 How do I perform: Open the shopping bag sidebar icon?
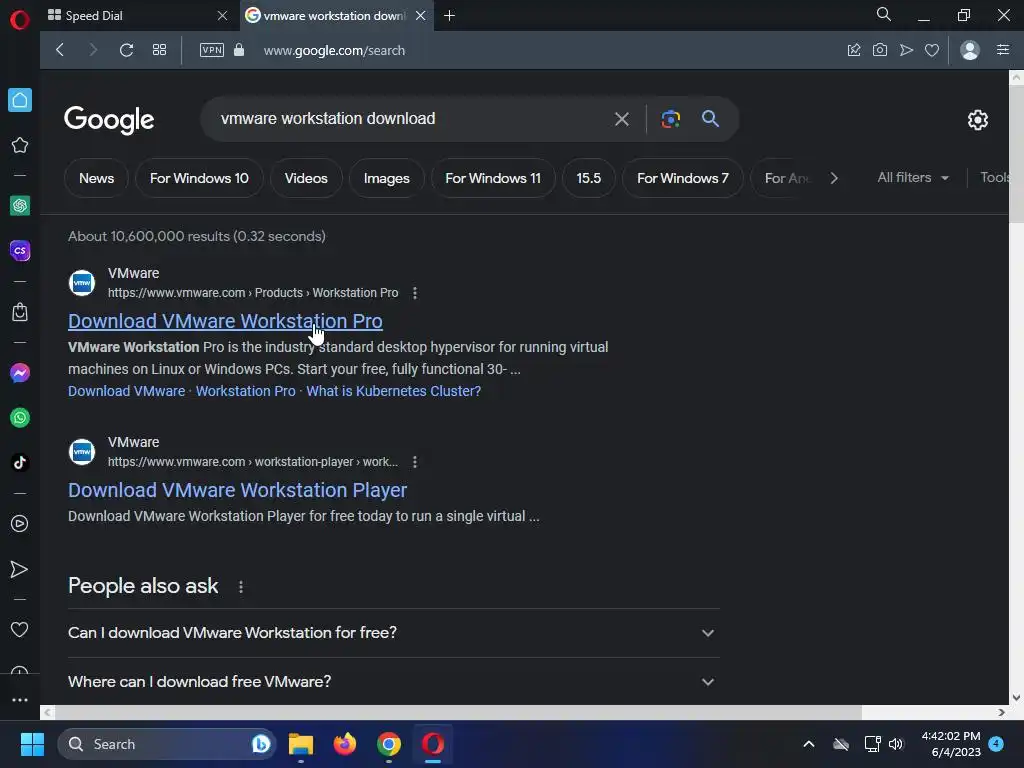click(20, 312)
